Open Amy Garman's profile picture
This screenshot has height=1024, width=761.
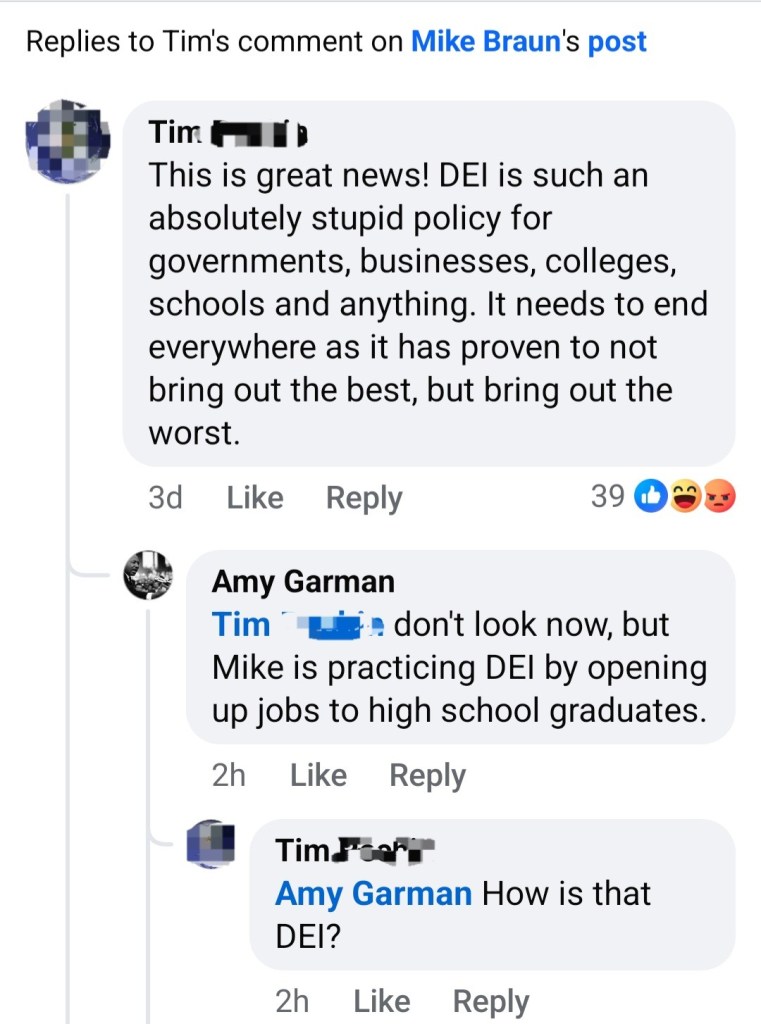(148, 575)
